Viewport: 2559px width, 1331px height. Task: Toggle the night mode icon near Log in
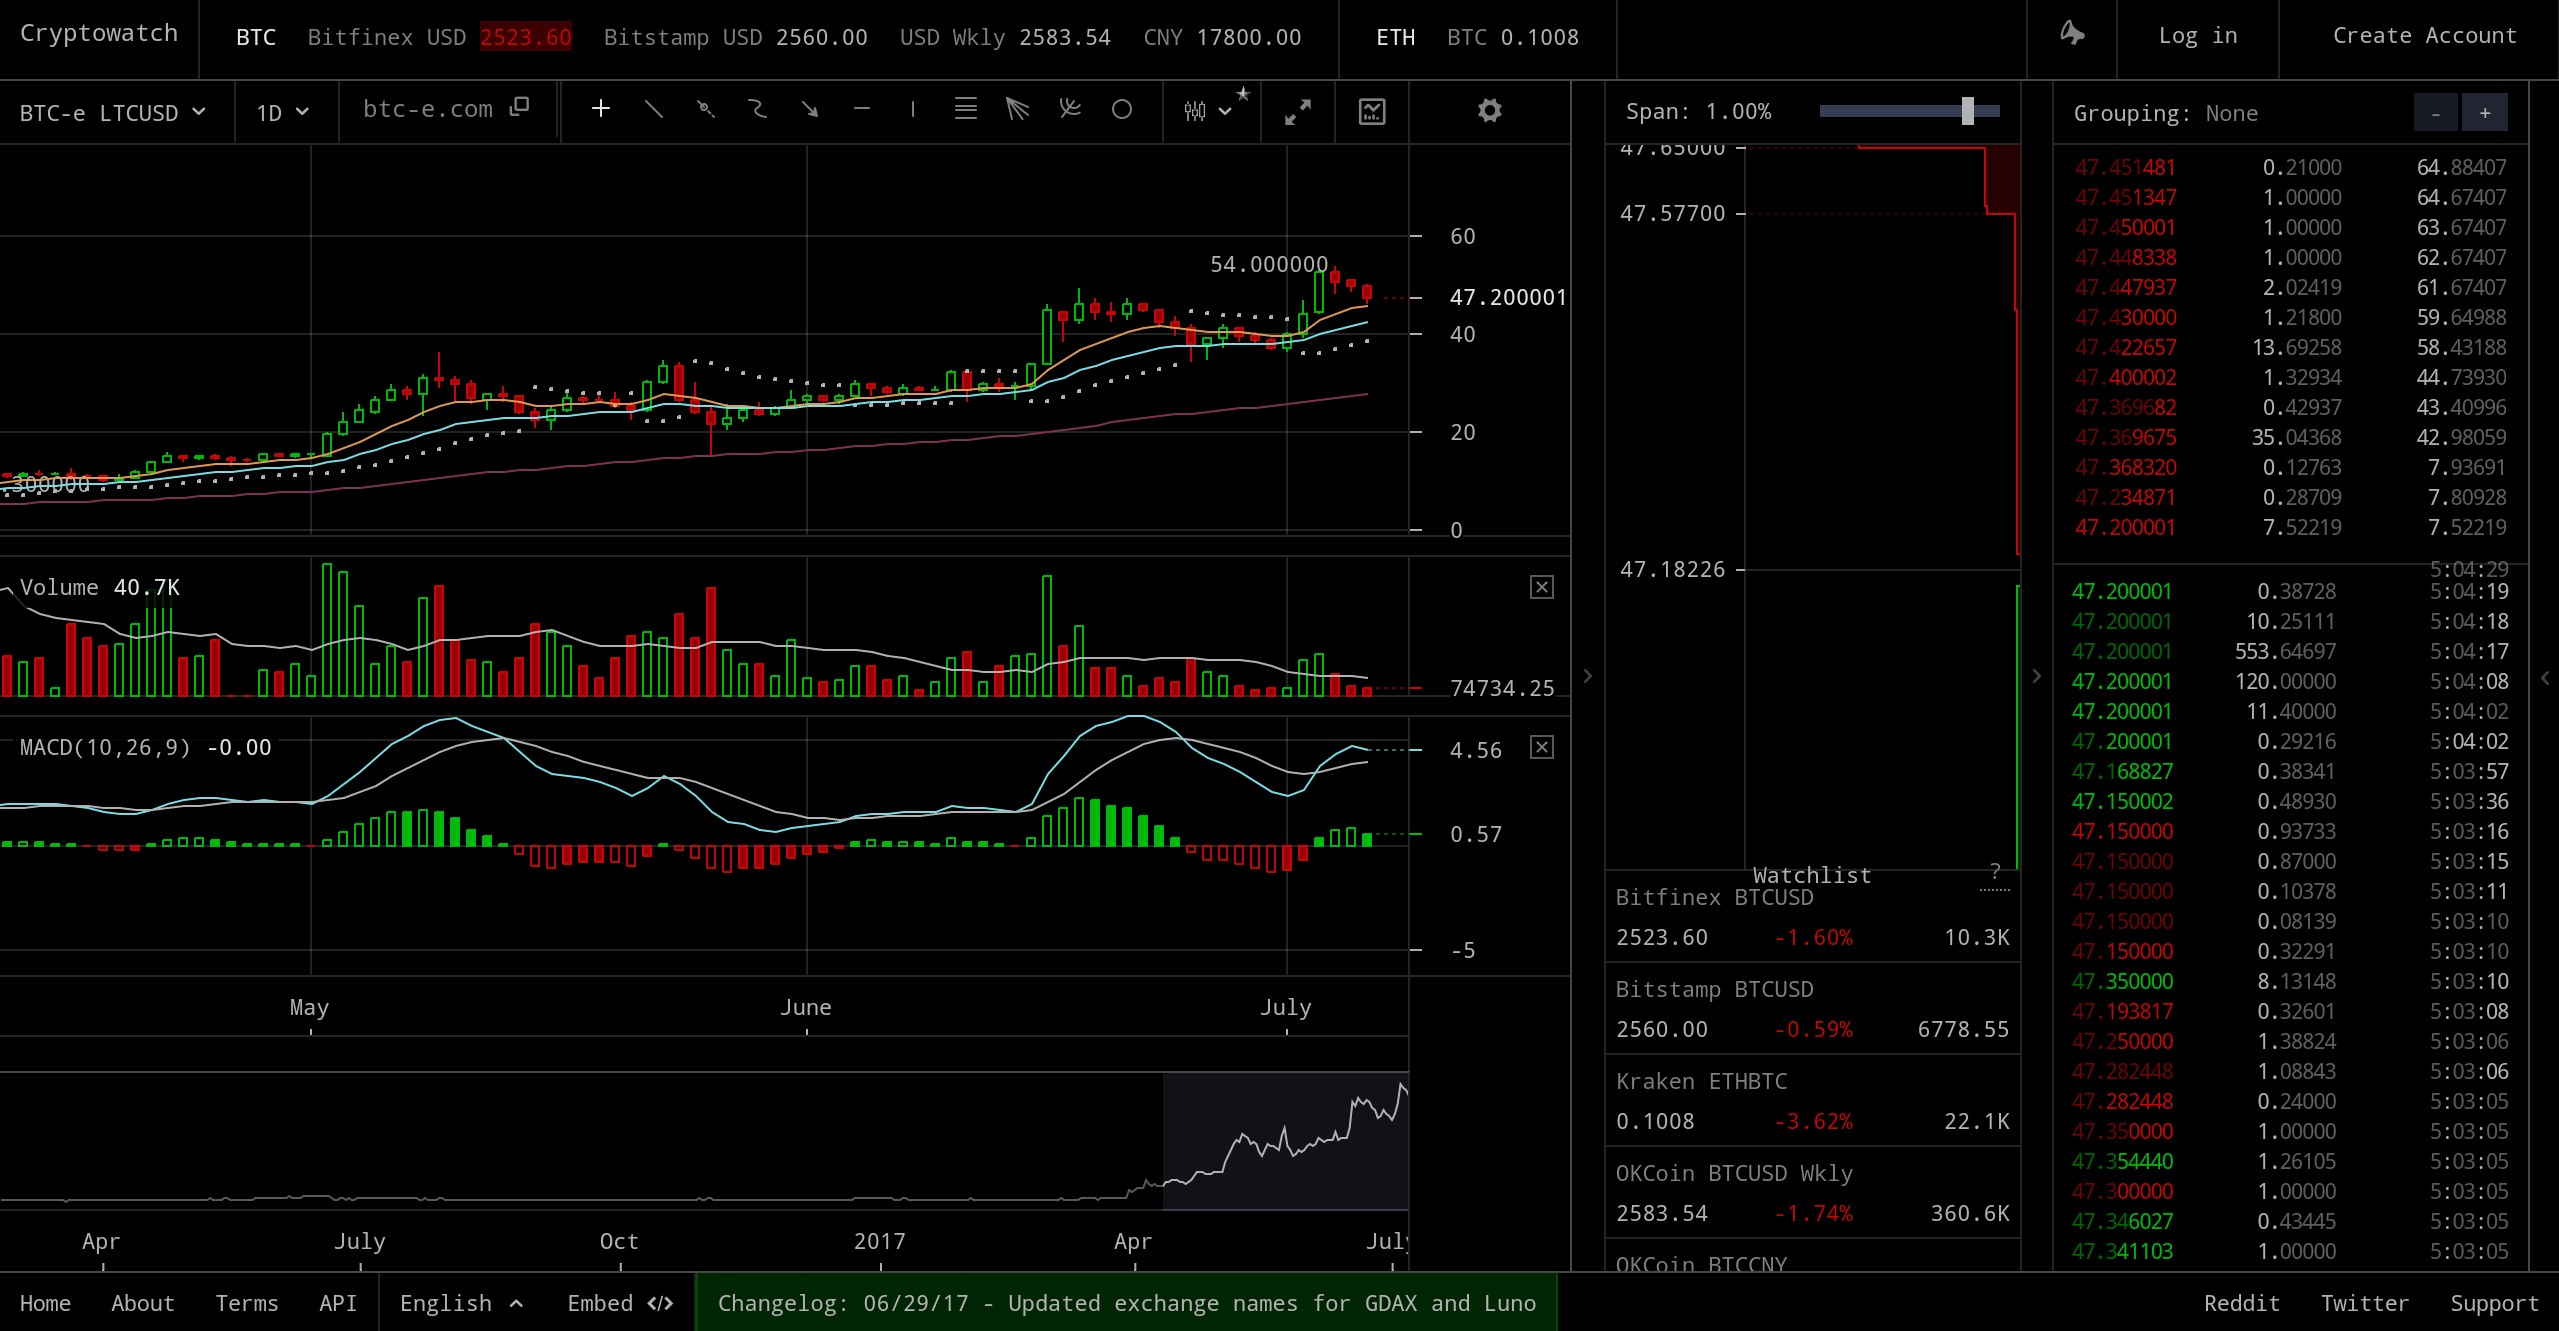click(x=2071, y=35)
